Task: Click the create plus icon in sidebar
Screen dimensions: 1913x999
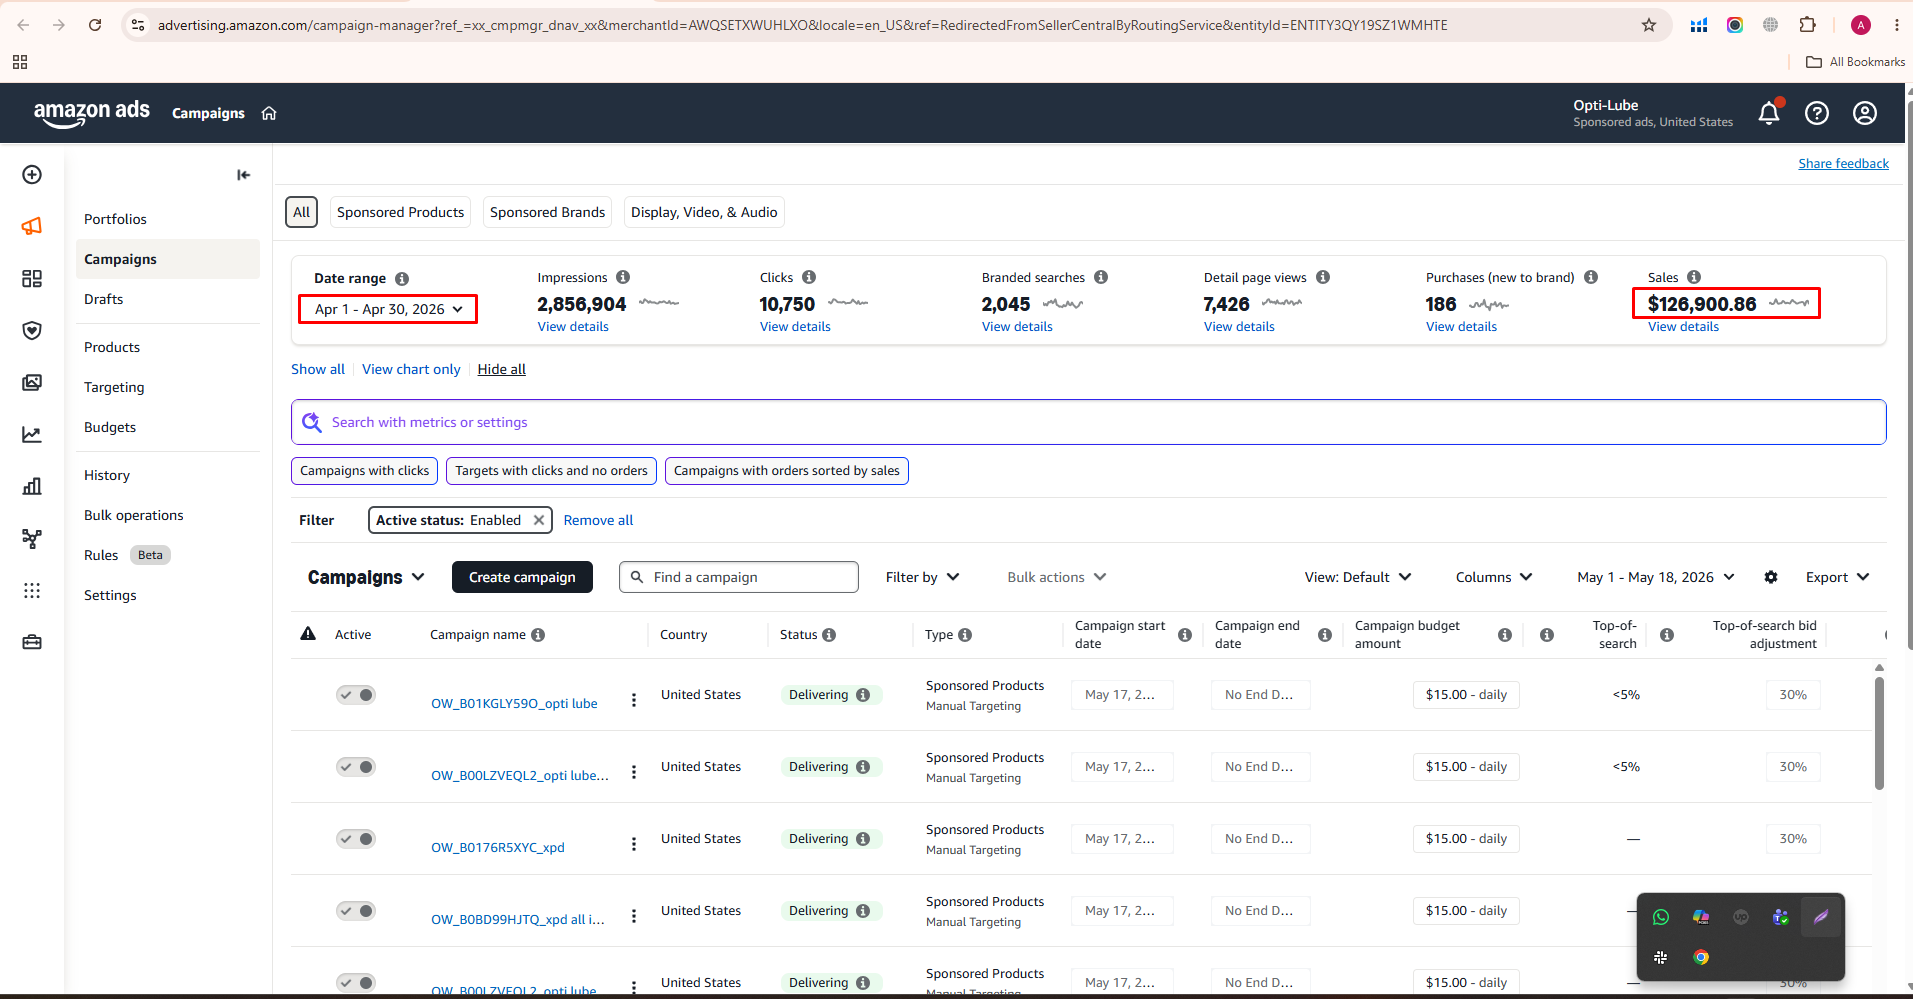Action: 32,175
